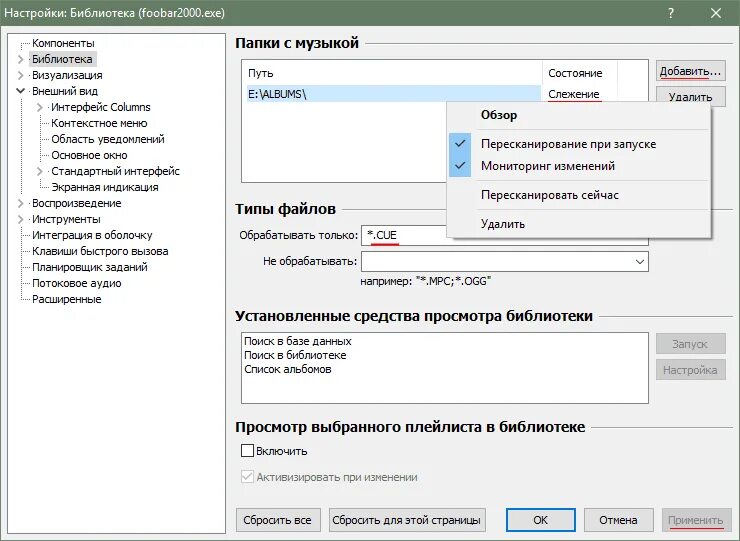Click the Удалить button beside folder list

click(x=690, y=94)
